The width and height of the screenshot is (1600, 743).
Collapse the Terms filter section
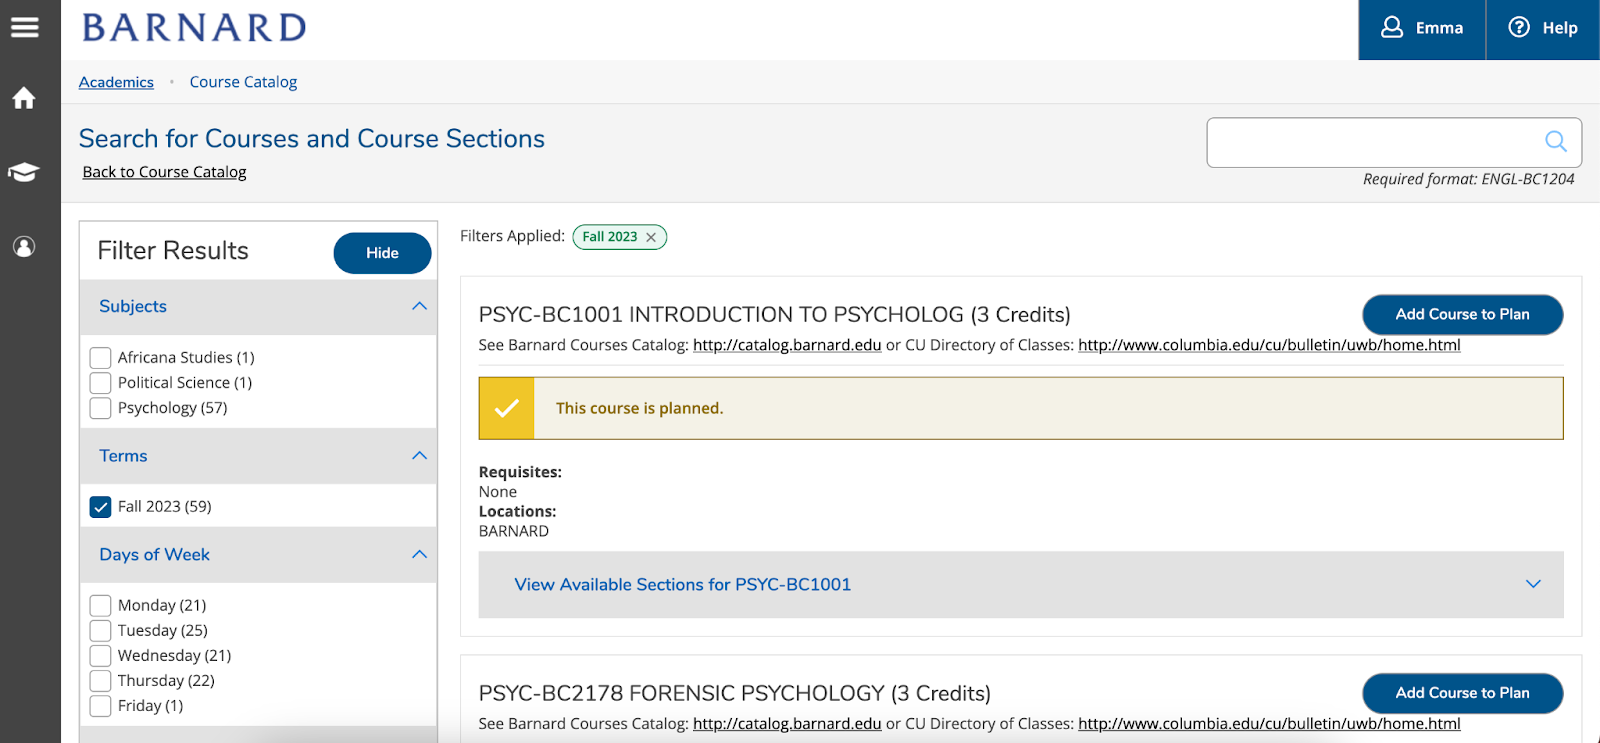coord(419,456)
